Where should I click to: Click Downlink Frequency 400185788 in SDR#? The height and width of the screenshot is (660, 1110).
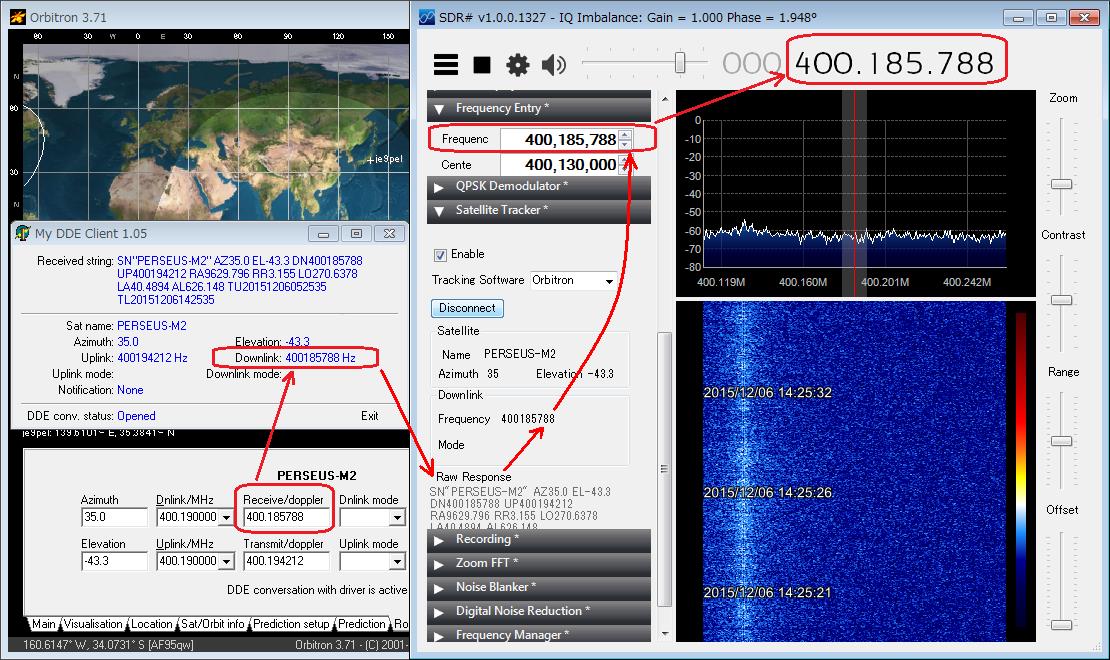pos(527,419)
